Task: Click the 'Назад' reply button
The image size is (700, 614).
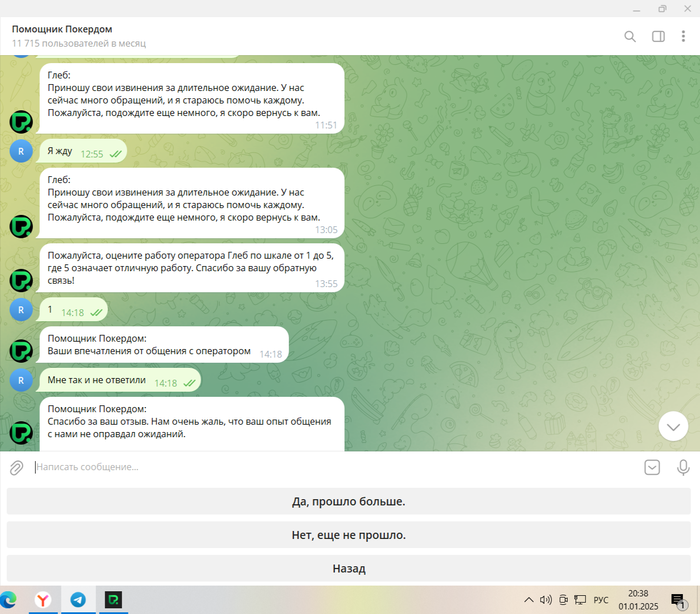Action: point(349,568)
